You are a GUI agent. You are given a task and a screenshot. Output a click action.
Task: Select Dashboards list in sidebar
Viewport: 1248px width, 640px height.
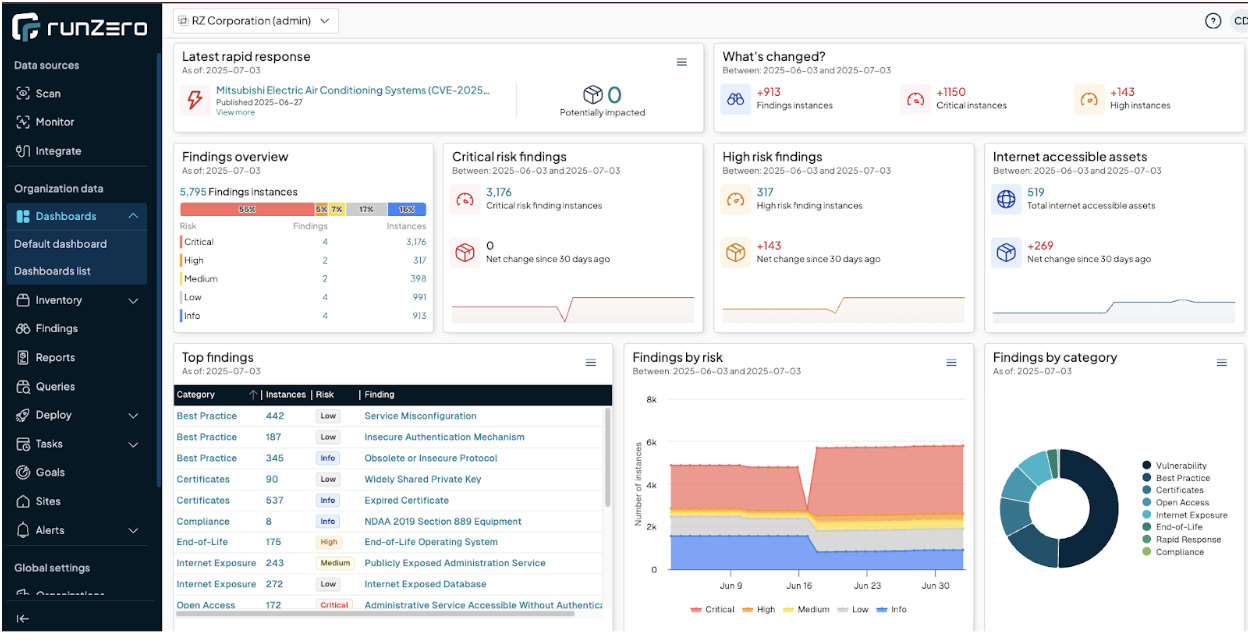52,271
